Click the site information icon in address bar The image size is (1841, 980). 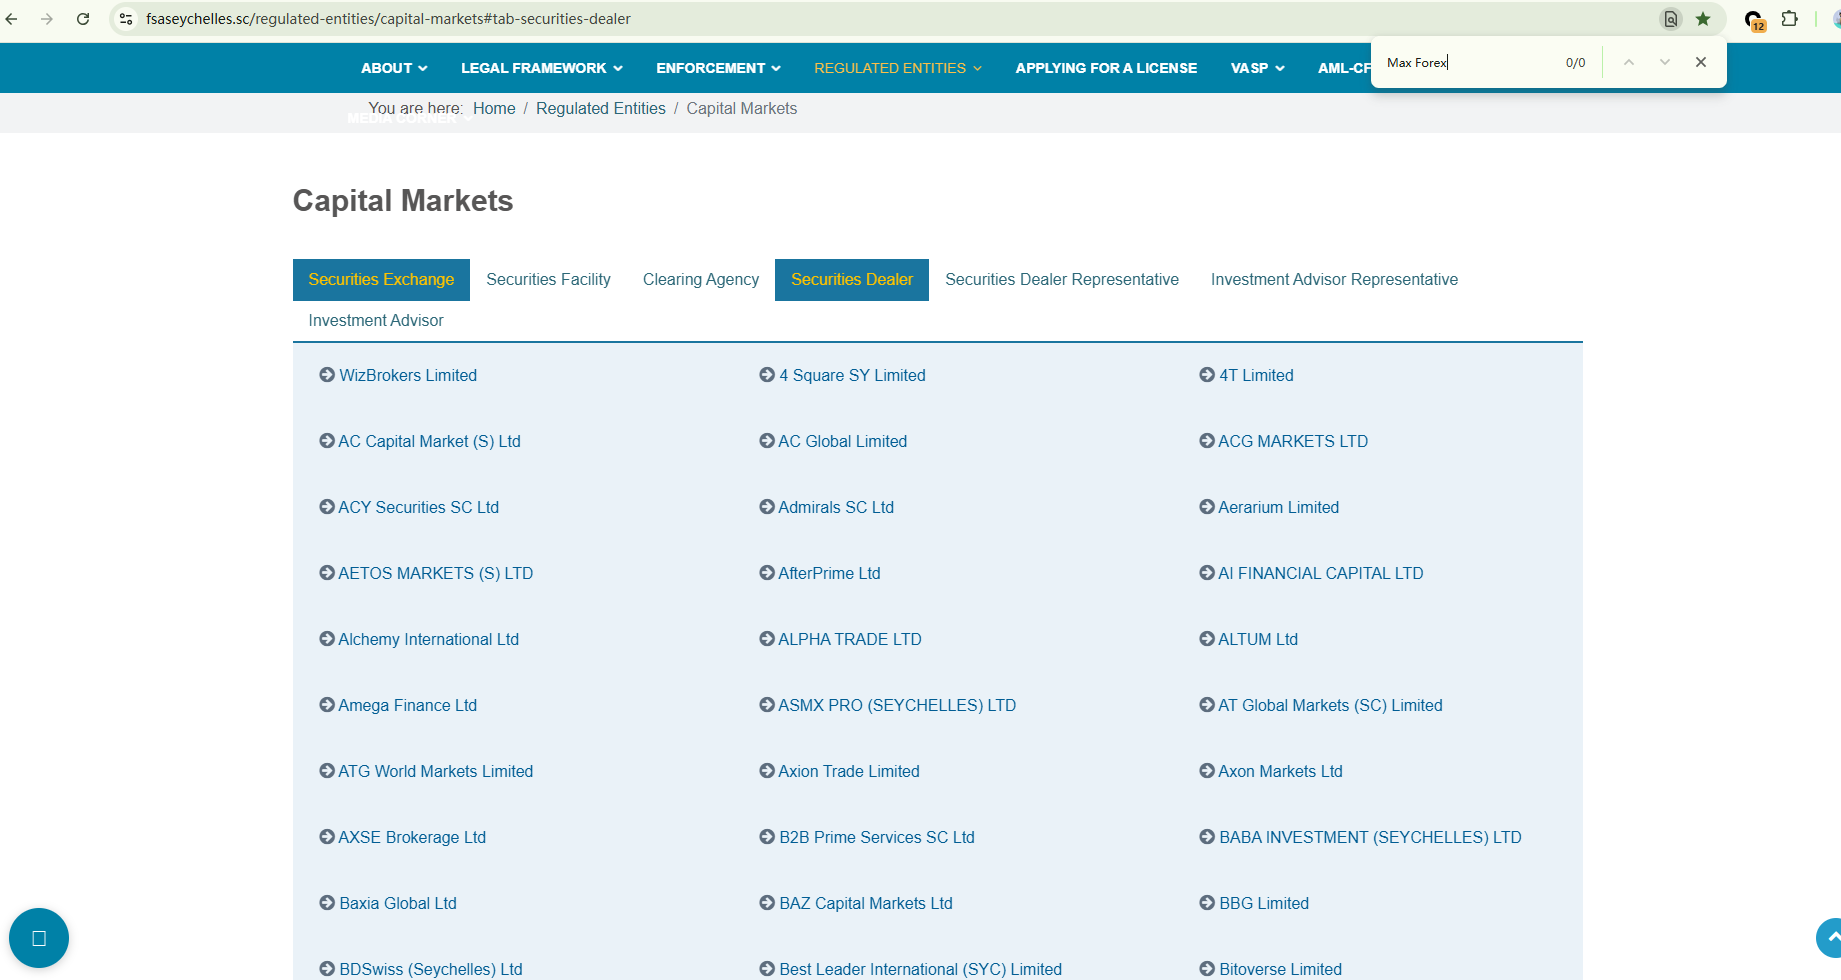[126, 19]
